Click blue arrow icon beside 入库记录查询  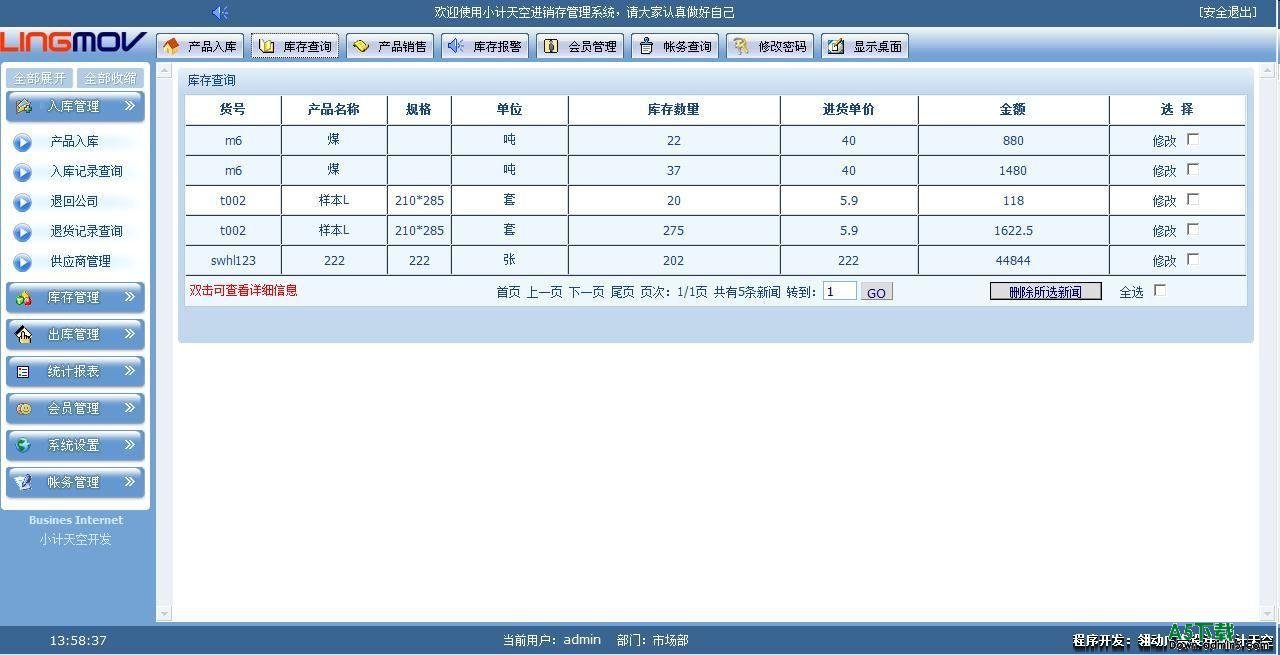23,172
